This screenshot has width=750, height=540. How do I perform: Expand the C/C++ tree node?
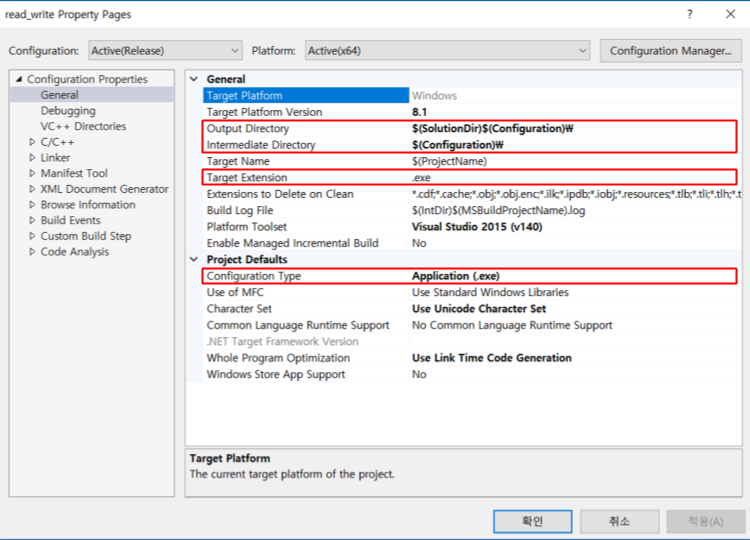33,142
